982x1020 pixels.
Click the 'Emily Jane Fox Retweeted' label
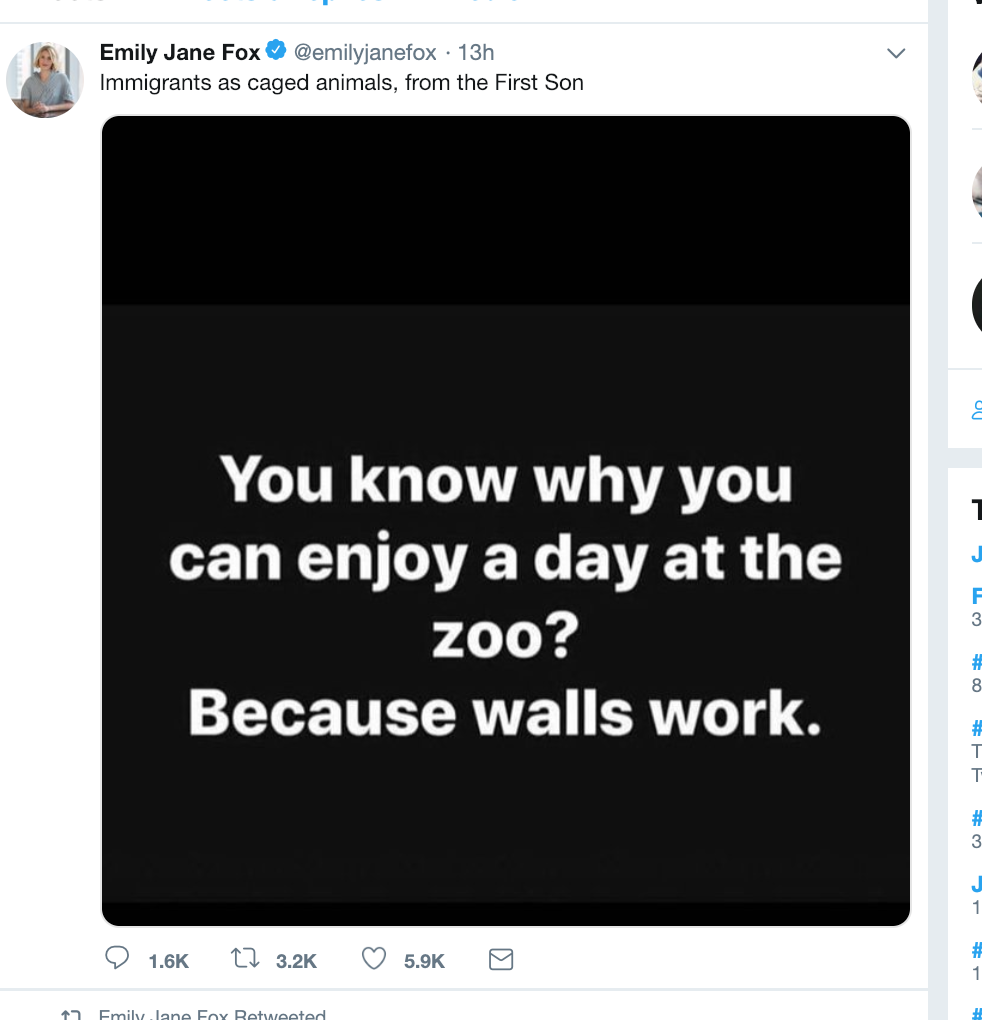pyautogui.click(x=212, y=1014)
